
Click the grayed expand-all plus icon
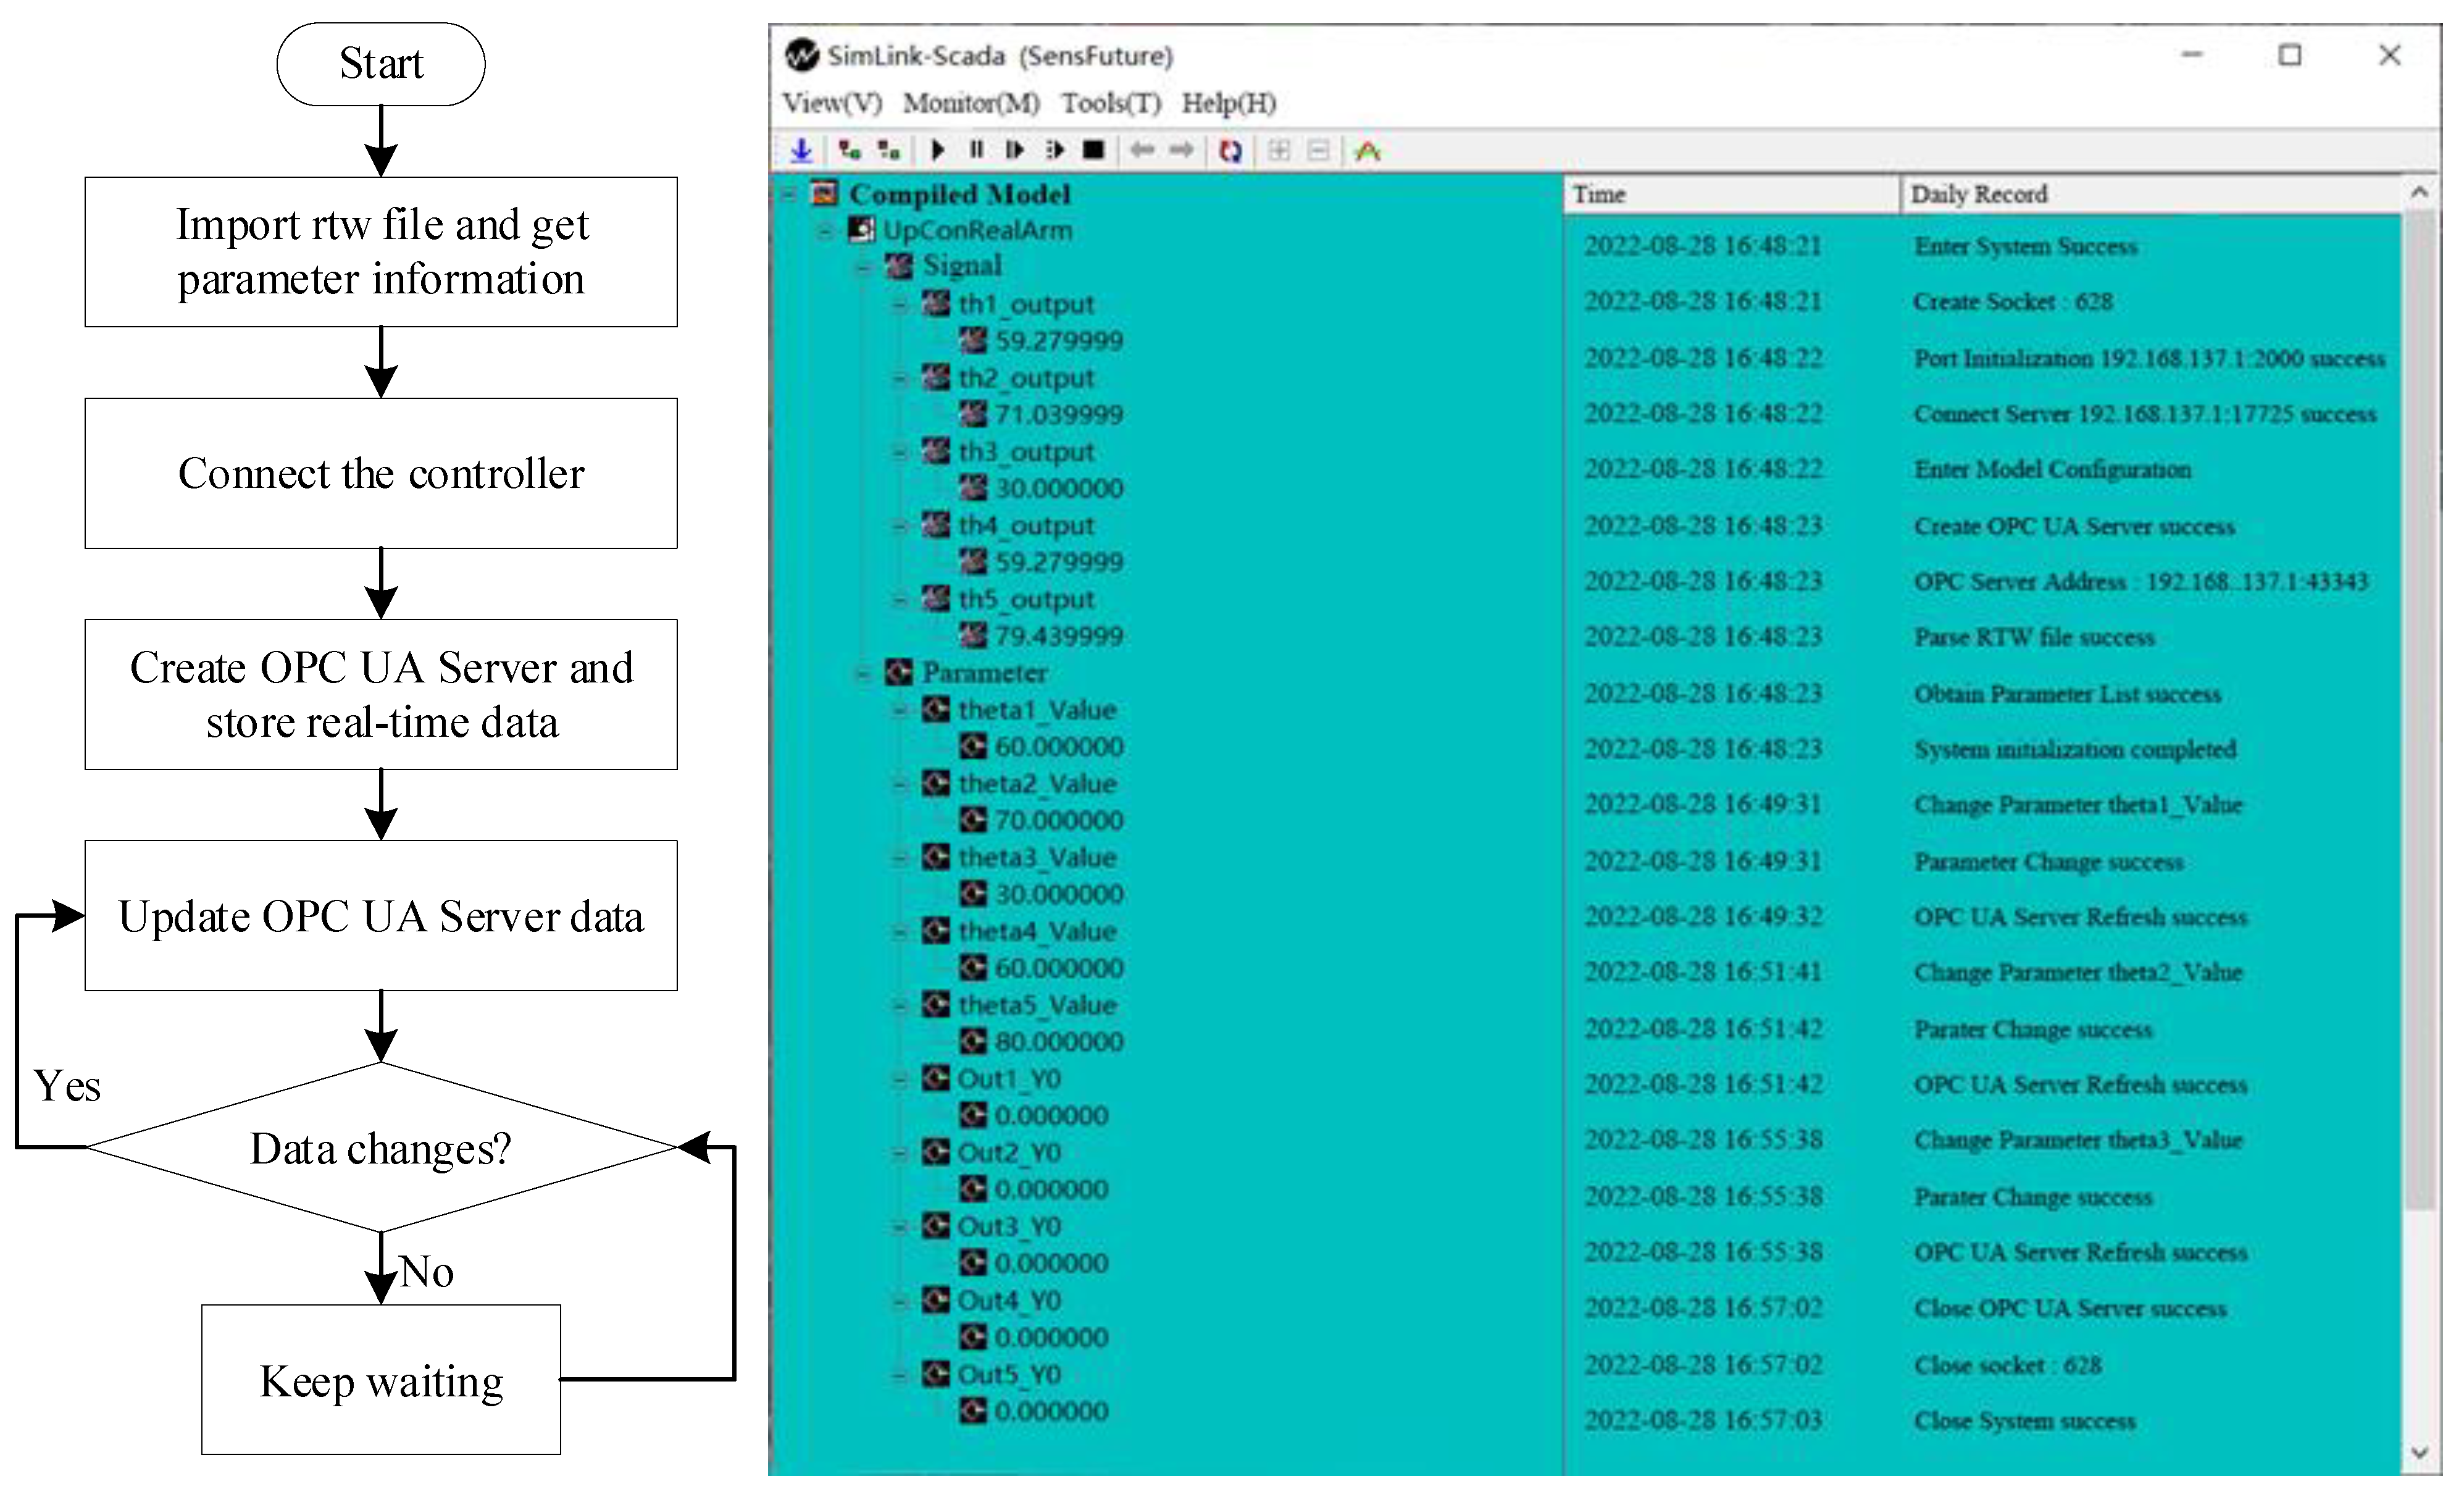click(1278, 150)
